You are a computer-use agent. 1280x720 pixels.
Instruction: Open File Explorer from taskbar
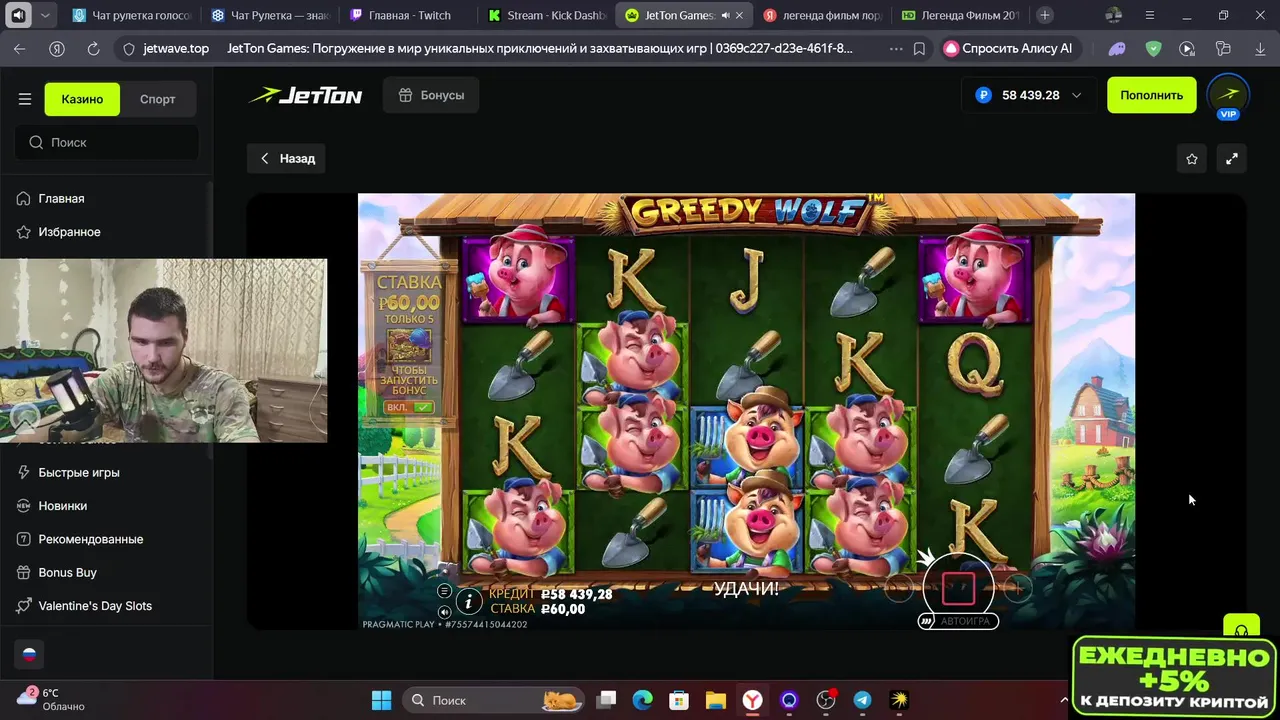click(x=715, y=700)
